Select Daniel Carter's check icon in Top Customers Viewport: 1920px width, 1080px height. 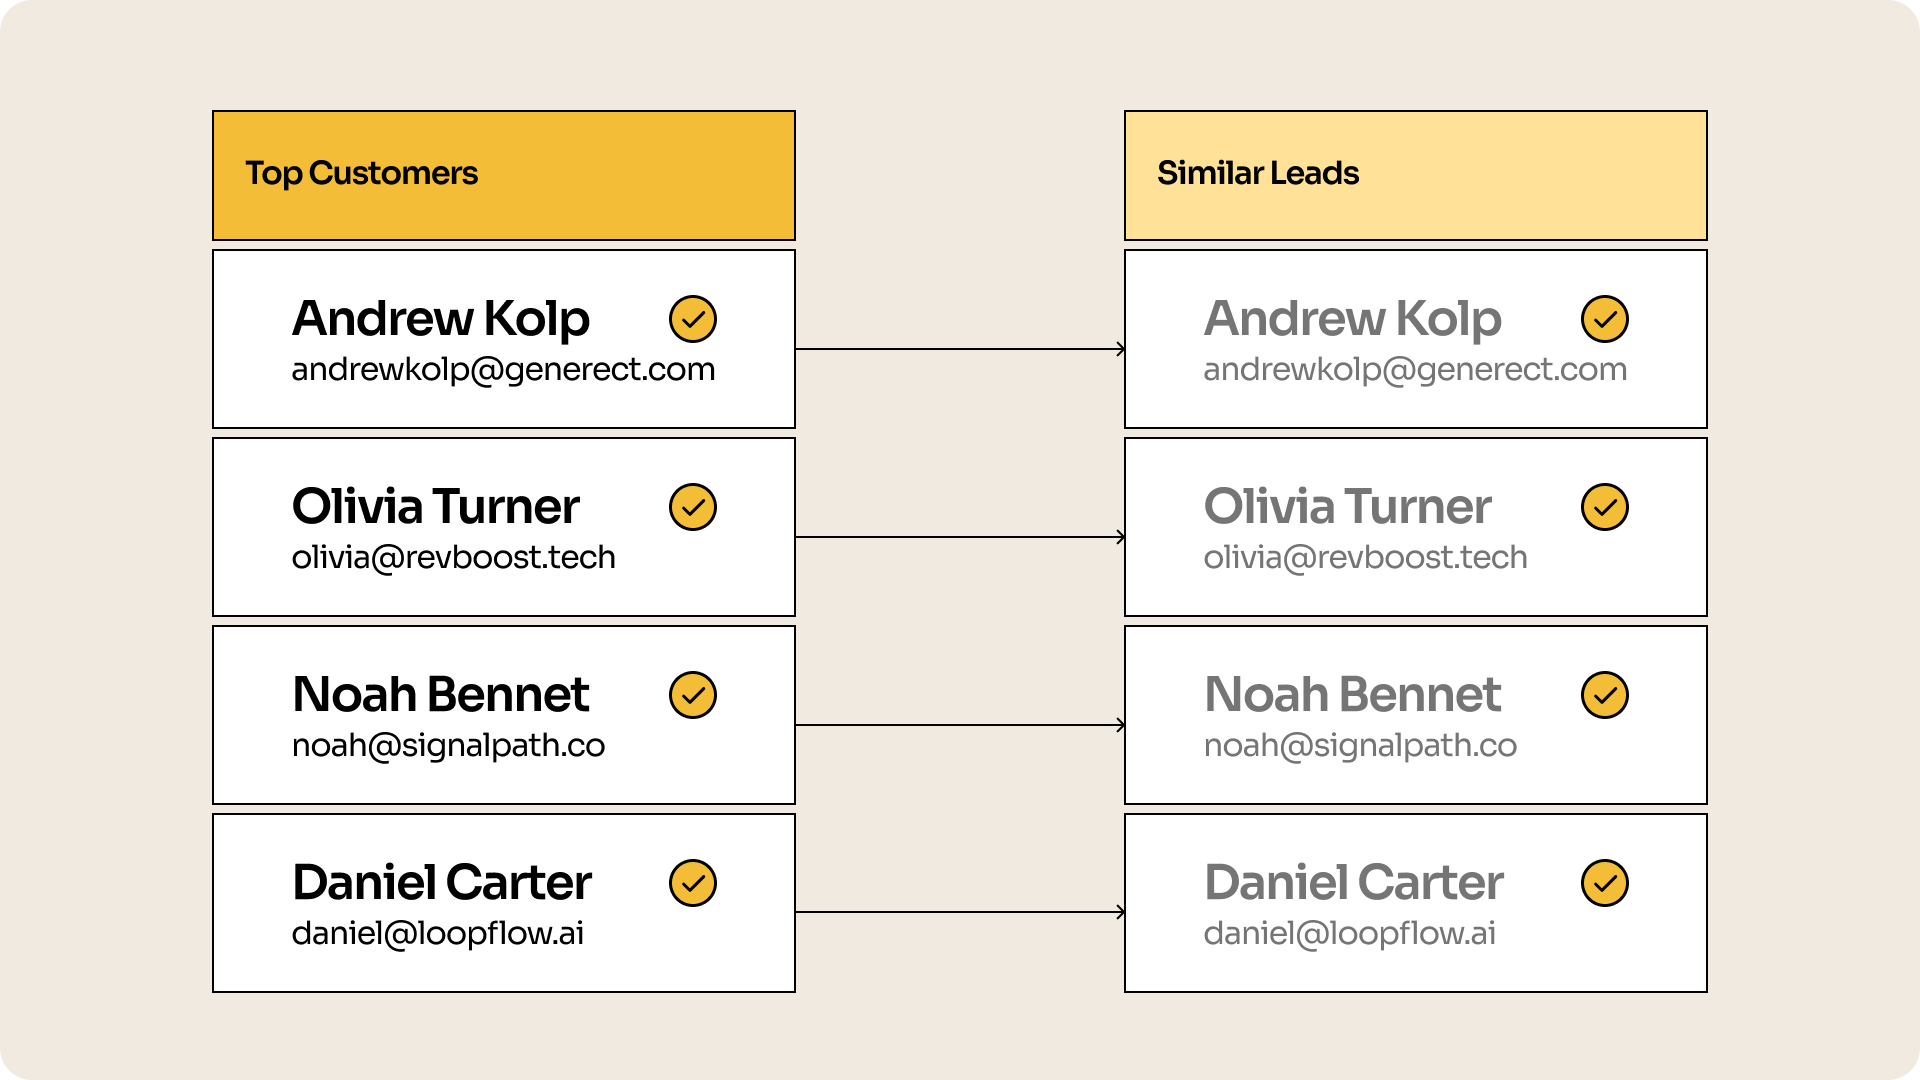(x=692, y=883)
